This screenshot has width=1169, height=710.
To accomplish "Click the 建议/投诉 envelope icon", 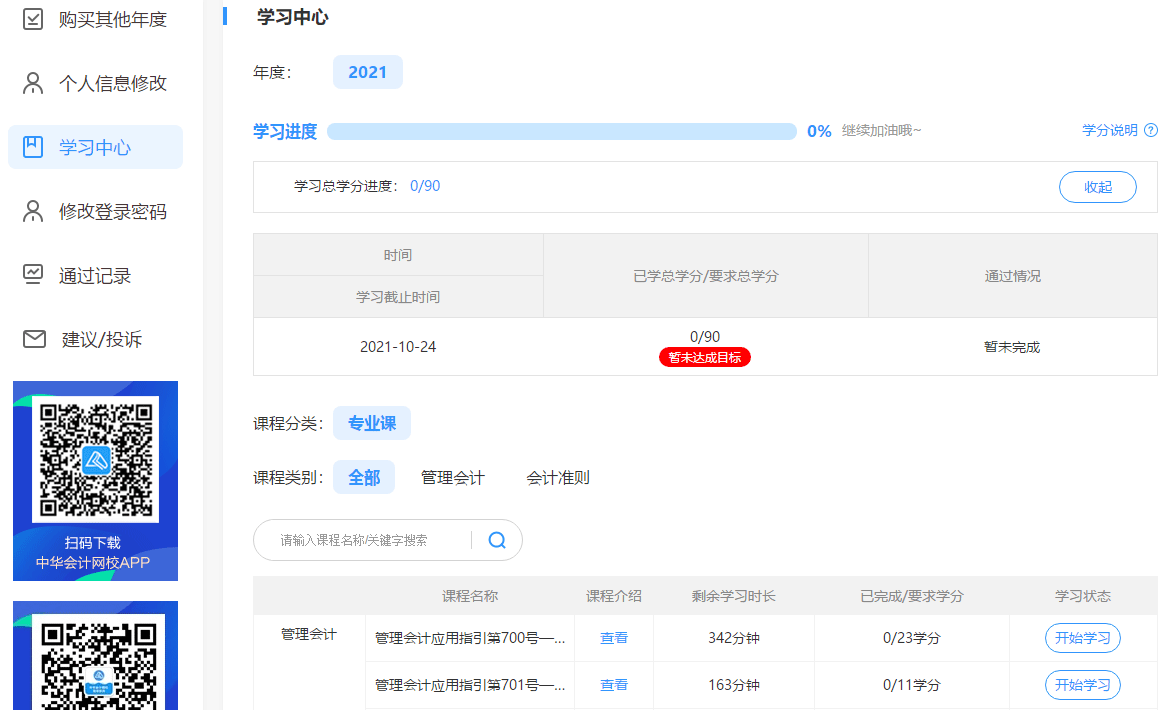I will click(x=34, y=340).
